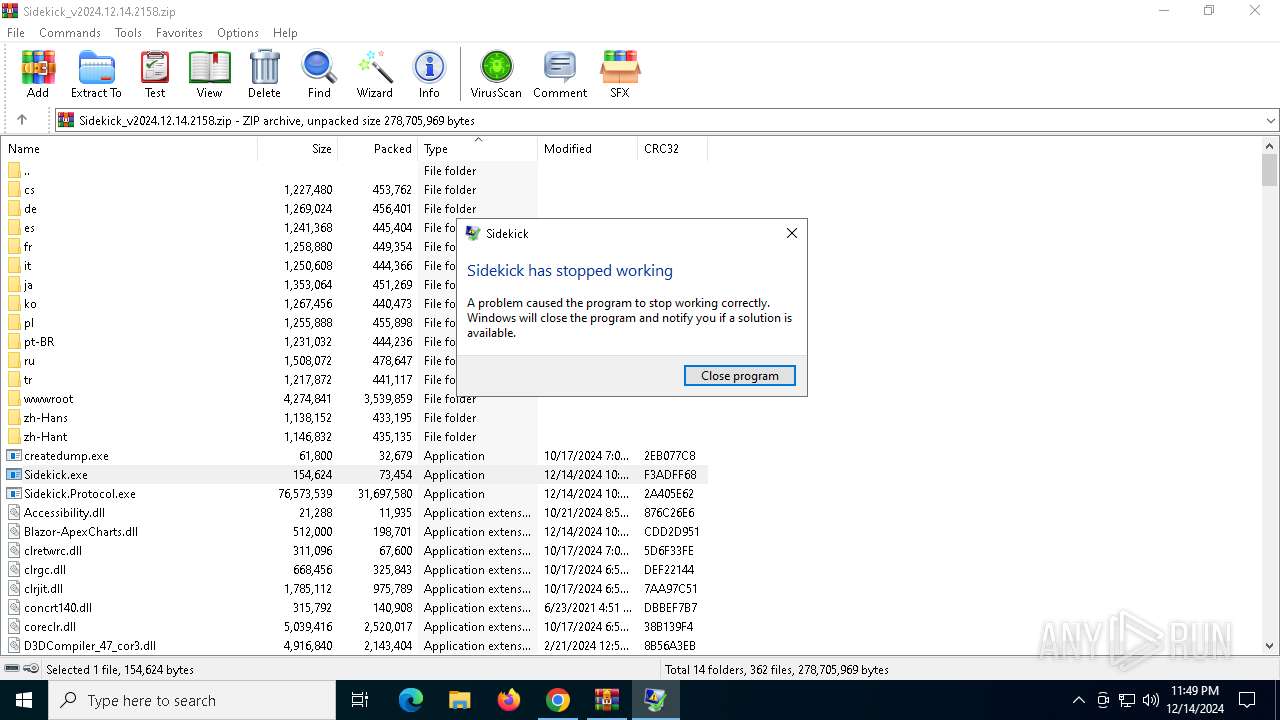Open File Explorer from the taskbar

[x=460, y=700]
